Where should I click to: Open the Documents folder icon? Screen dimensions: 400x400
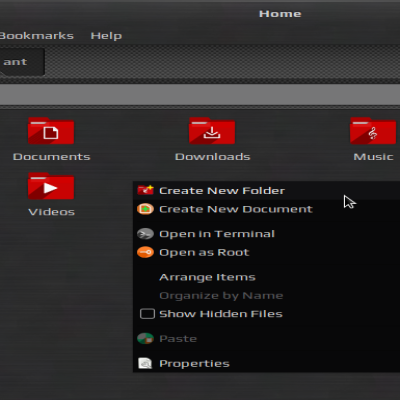pos(51,131)
